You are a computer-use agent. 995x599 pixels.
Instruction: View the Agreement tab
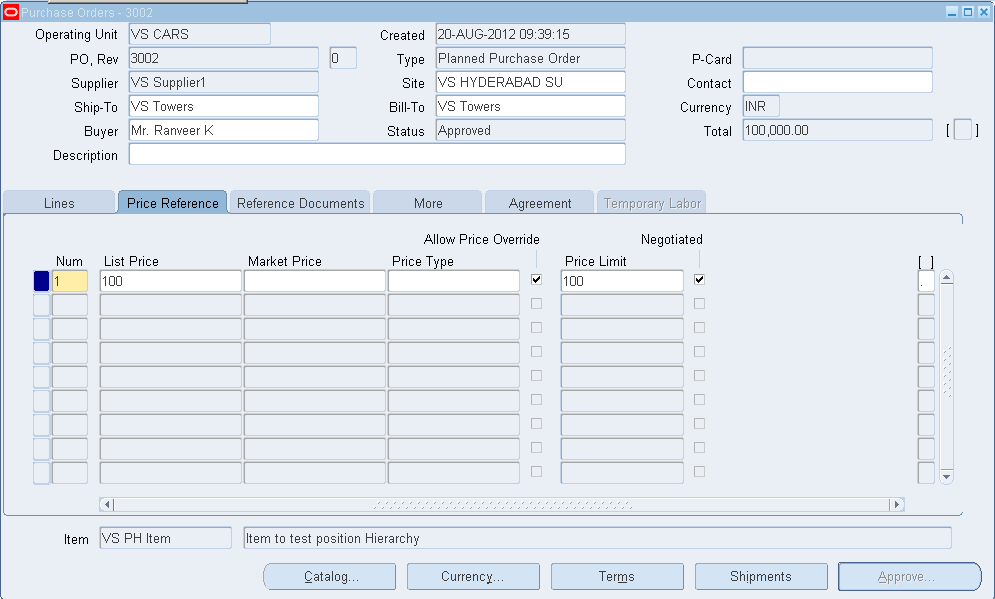(x=539, y=202)
